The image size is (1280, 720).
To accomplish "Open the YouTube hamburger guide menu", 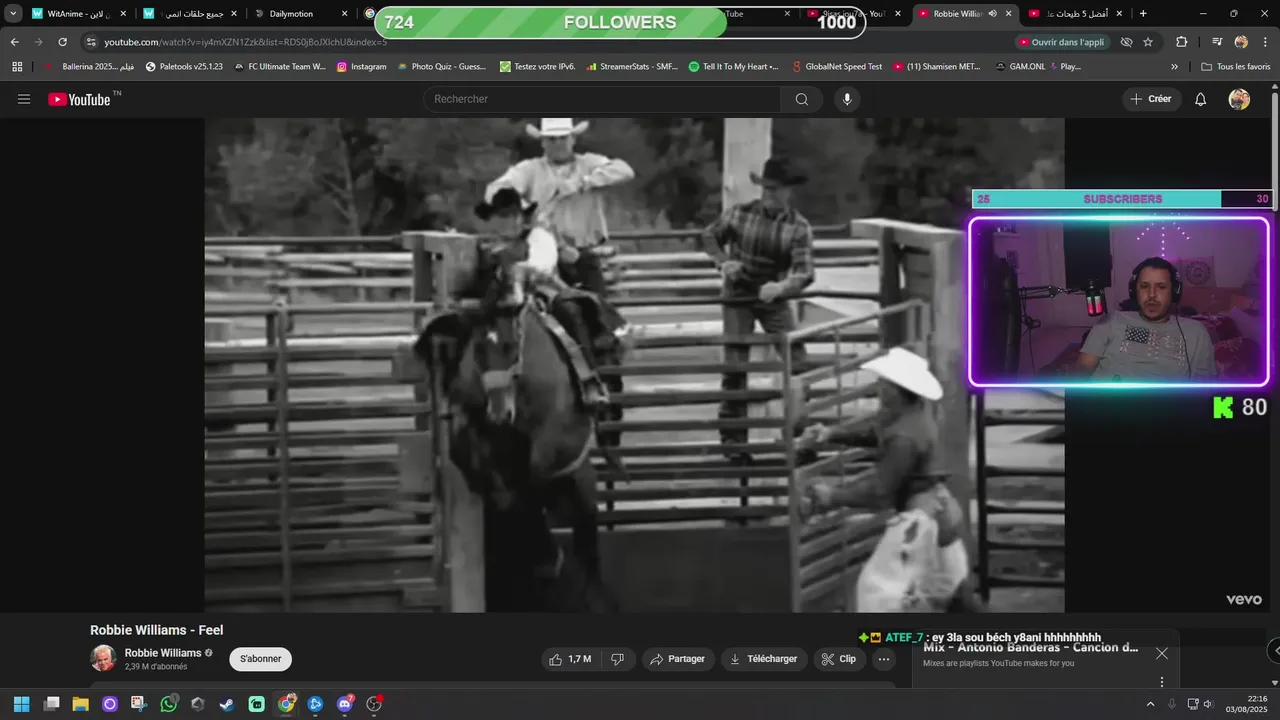I will [24, 99].
